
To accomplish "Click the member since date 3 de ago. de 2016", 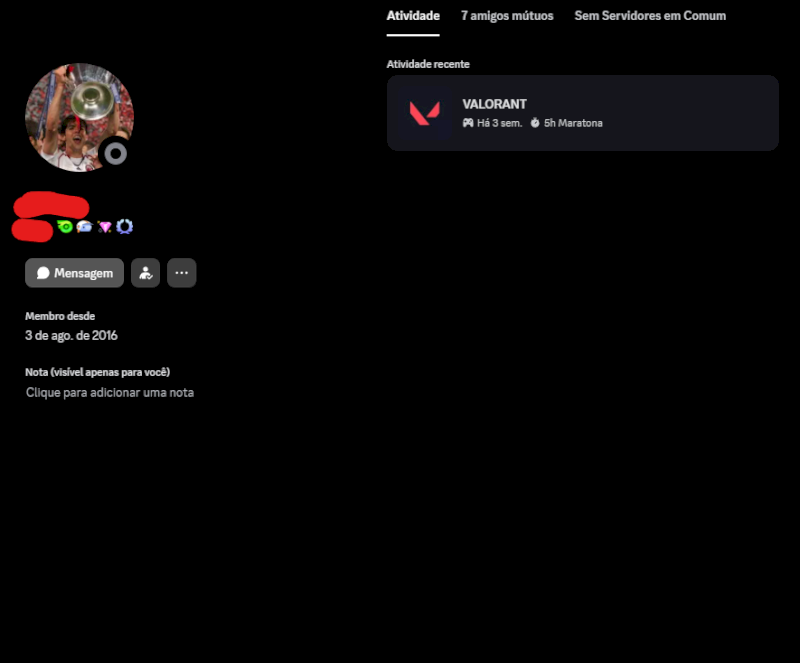I will coord(71,335).
